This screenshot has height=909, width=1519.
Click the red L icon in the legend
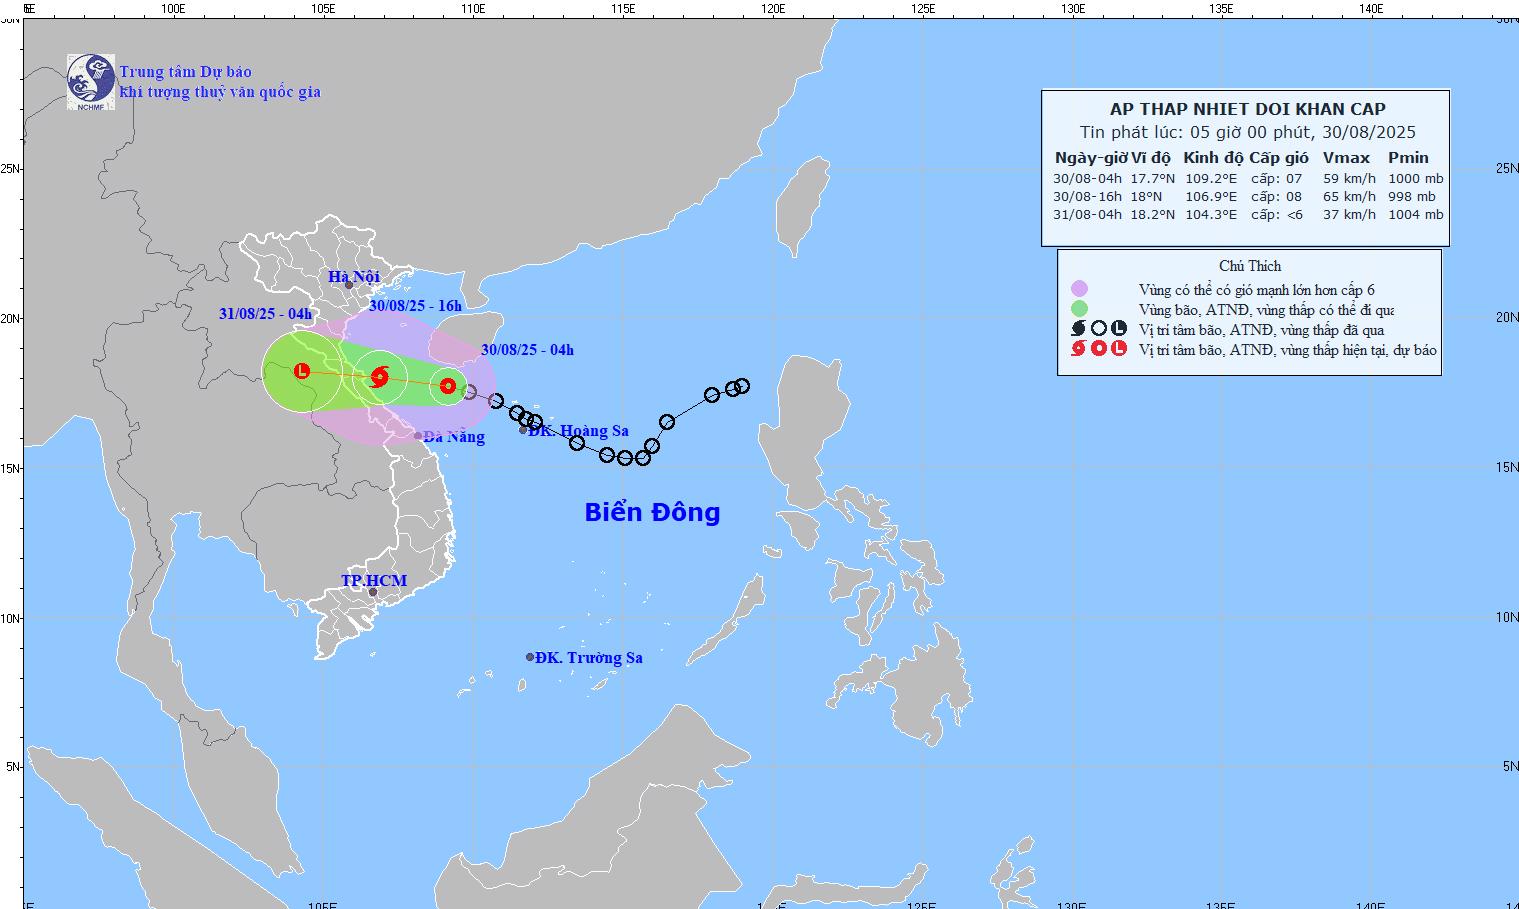point(1119,349)
